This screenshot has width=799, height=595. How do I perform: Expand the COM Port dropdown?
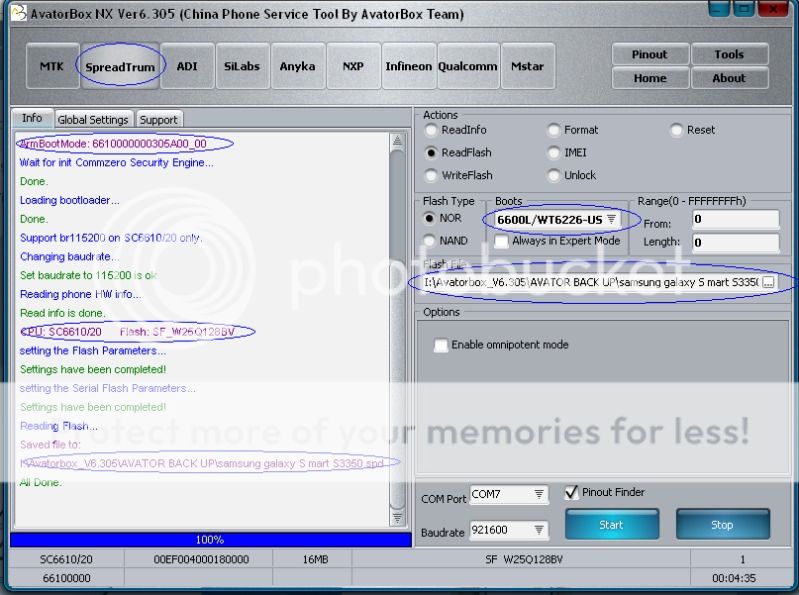point(539,494)
